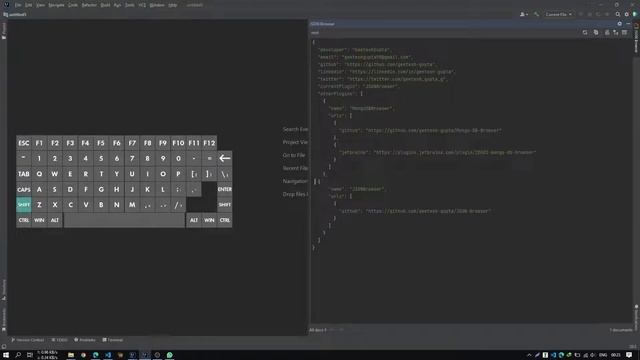Open IDE settings gear in main toolbar
This screenshot has width=640, height=360.
627,14
